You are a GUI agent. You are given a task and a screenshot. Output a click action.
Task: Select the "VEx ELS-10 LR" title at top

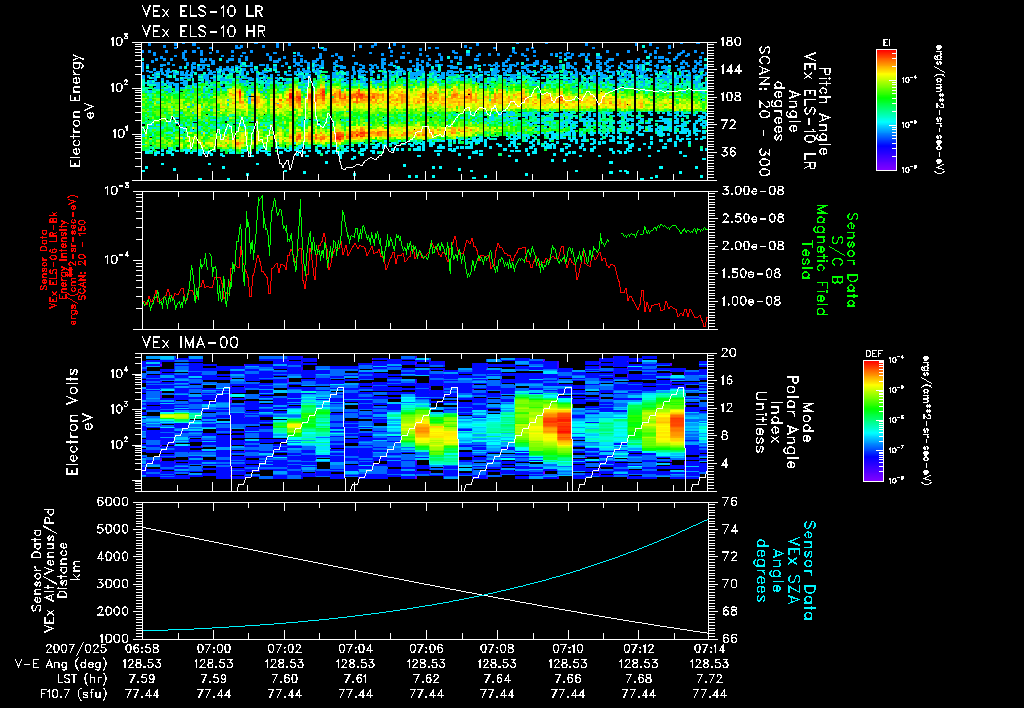click(x=202, y=12)
